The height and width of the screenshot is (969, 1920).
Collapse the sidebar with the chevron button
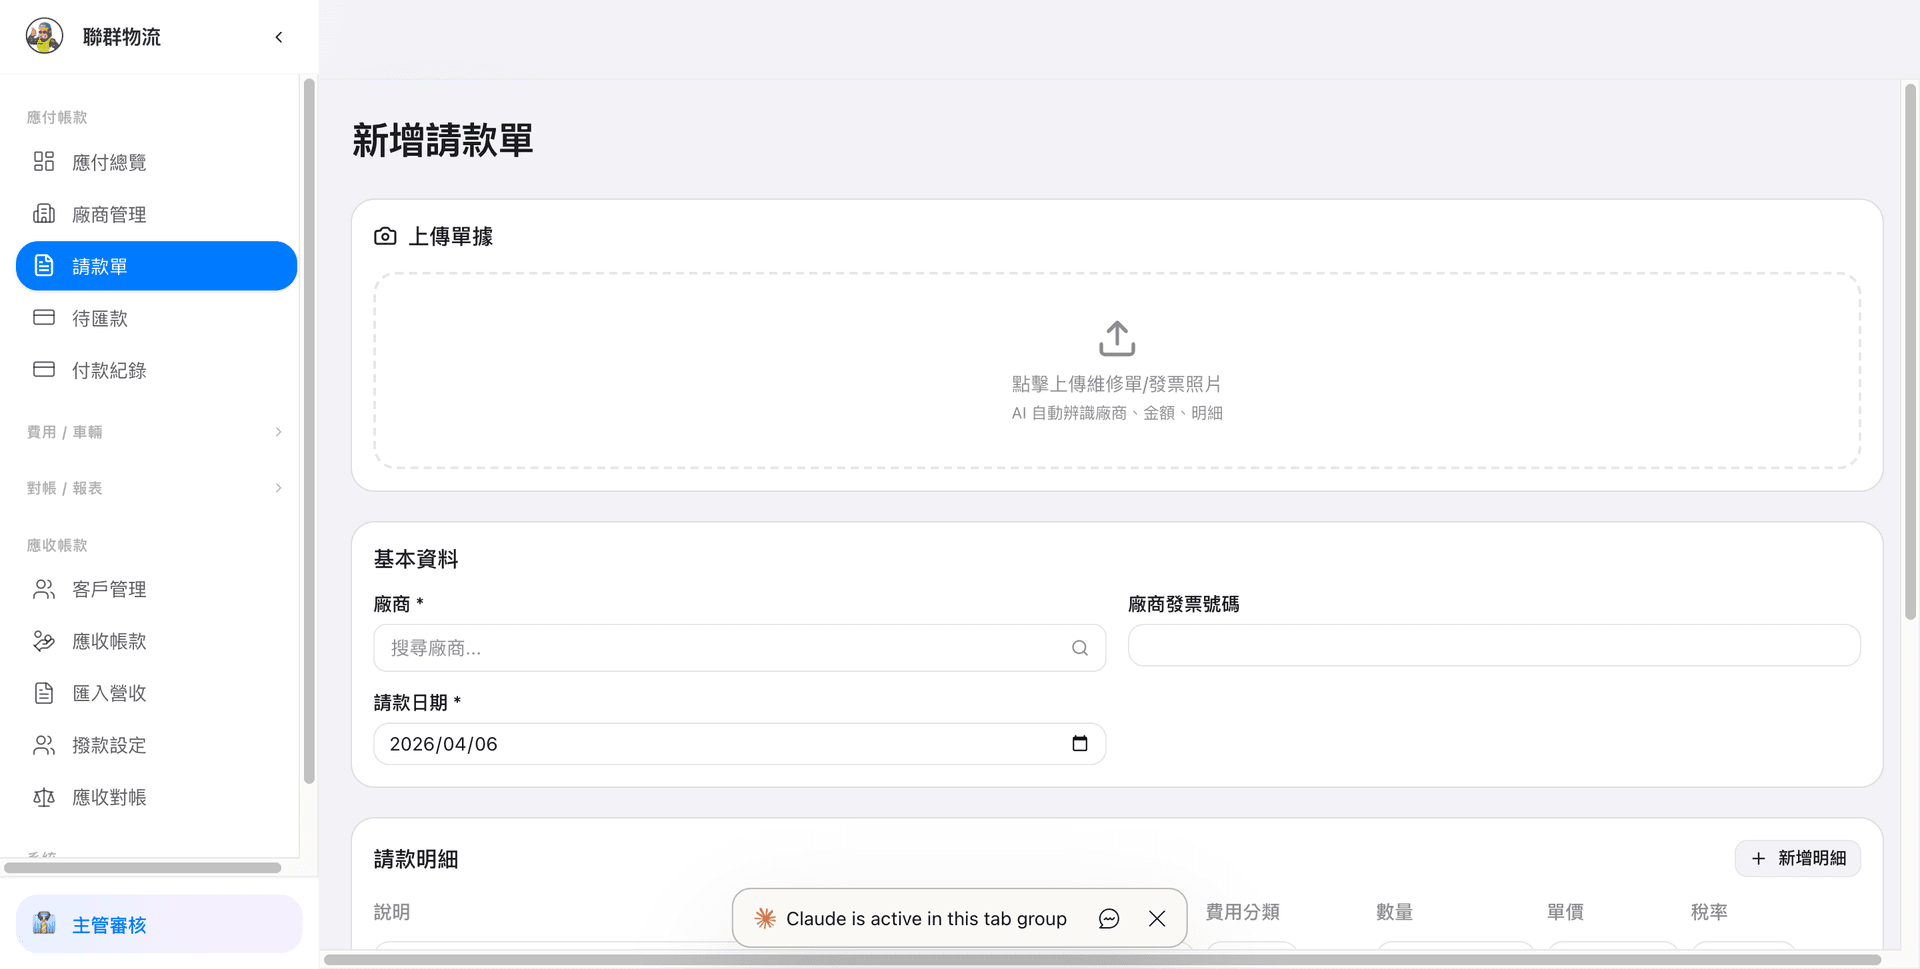coord(278,36)
